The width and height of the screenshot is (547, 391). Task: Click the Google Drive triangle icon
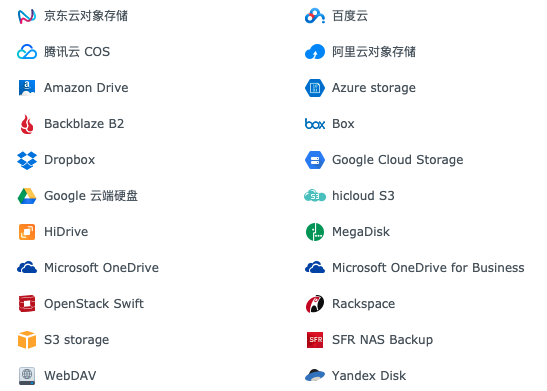click(27, 196)
